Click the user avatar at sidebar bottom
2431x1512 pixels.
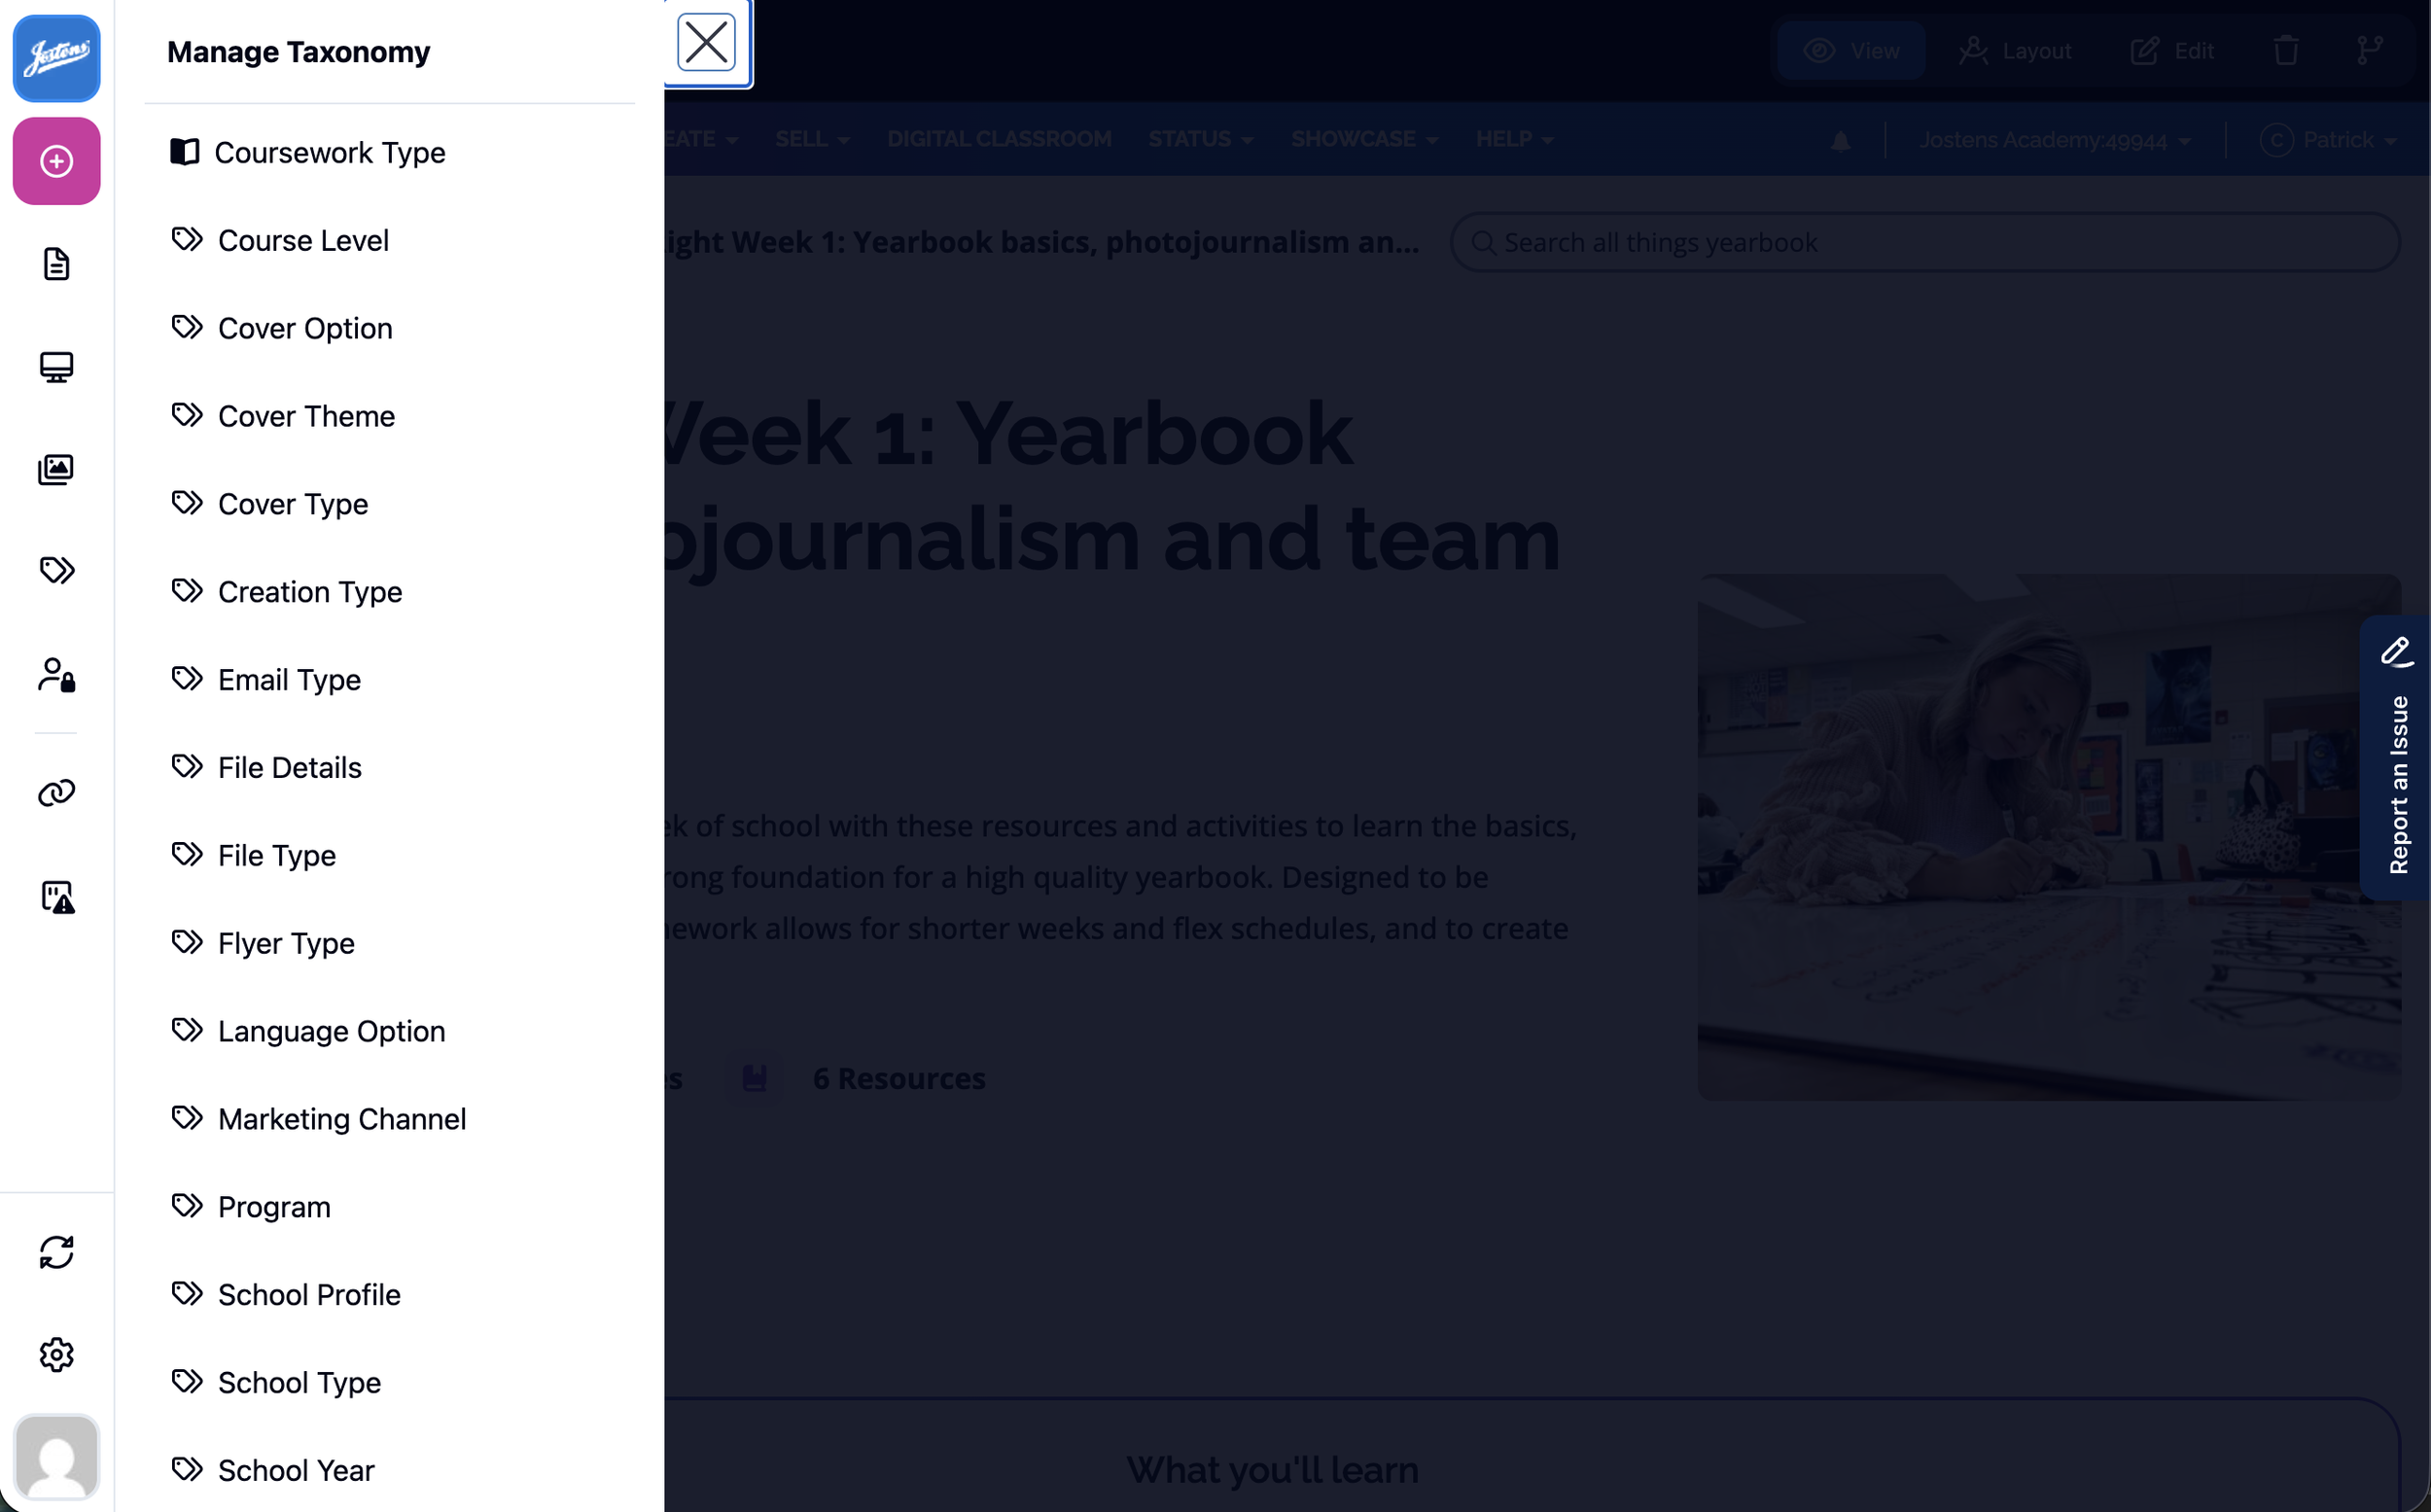coord(56,1458)
